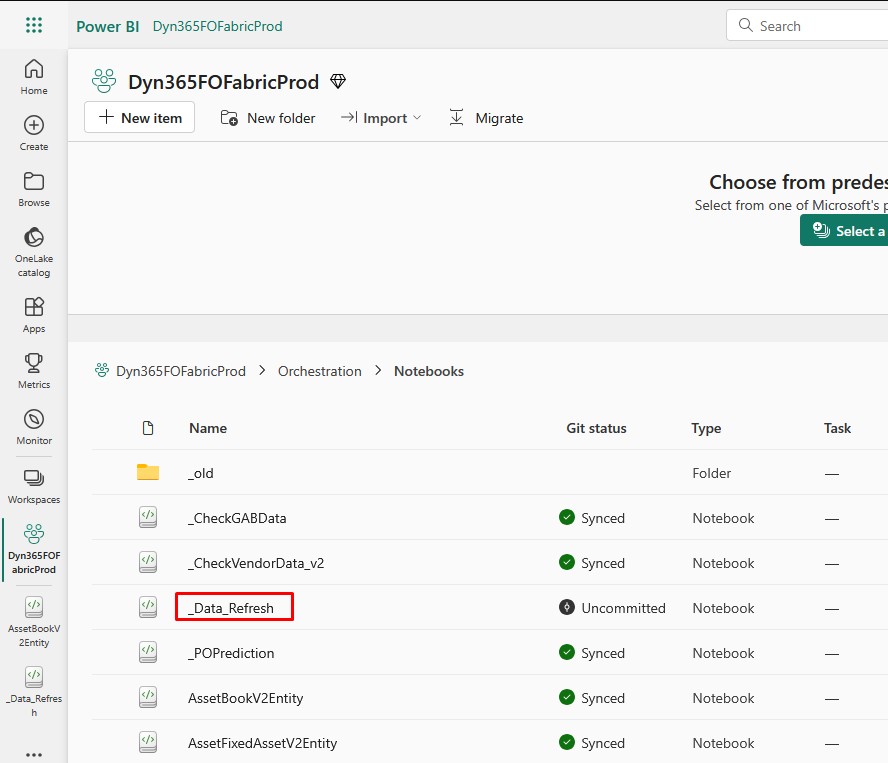Click Synced status icon for AssetFixedAssetV2Entity
The width and height of the screenshot is (888, 763).
(x=567, y=741)
